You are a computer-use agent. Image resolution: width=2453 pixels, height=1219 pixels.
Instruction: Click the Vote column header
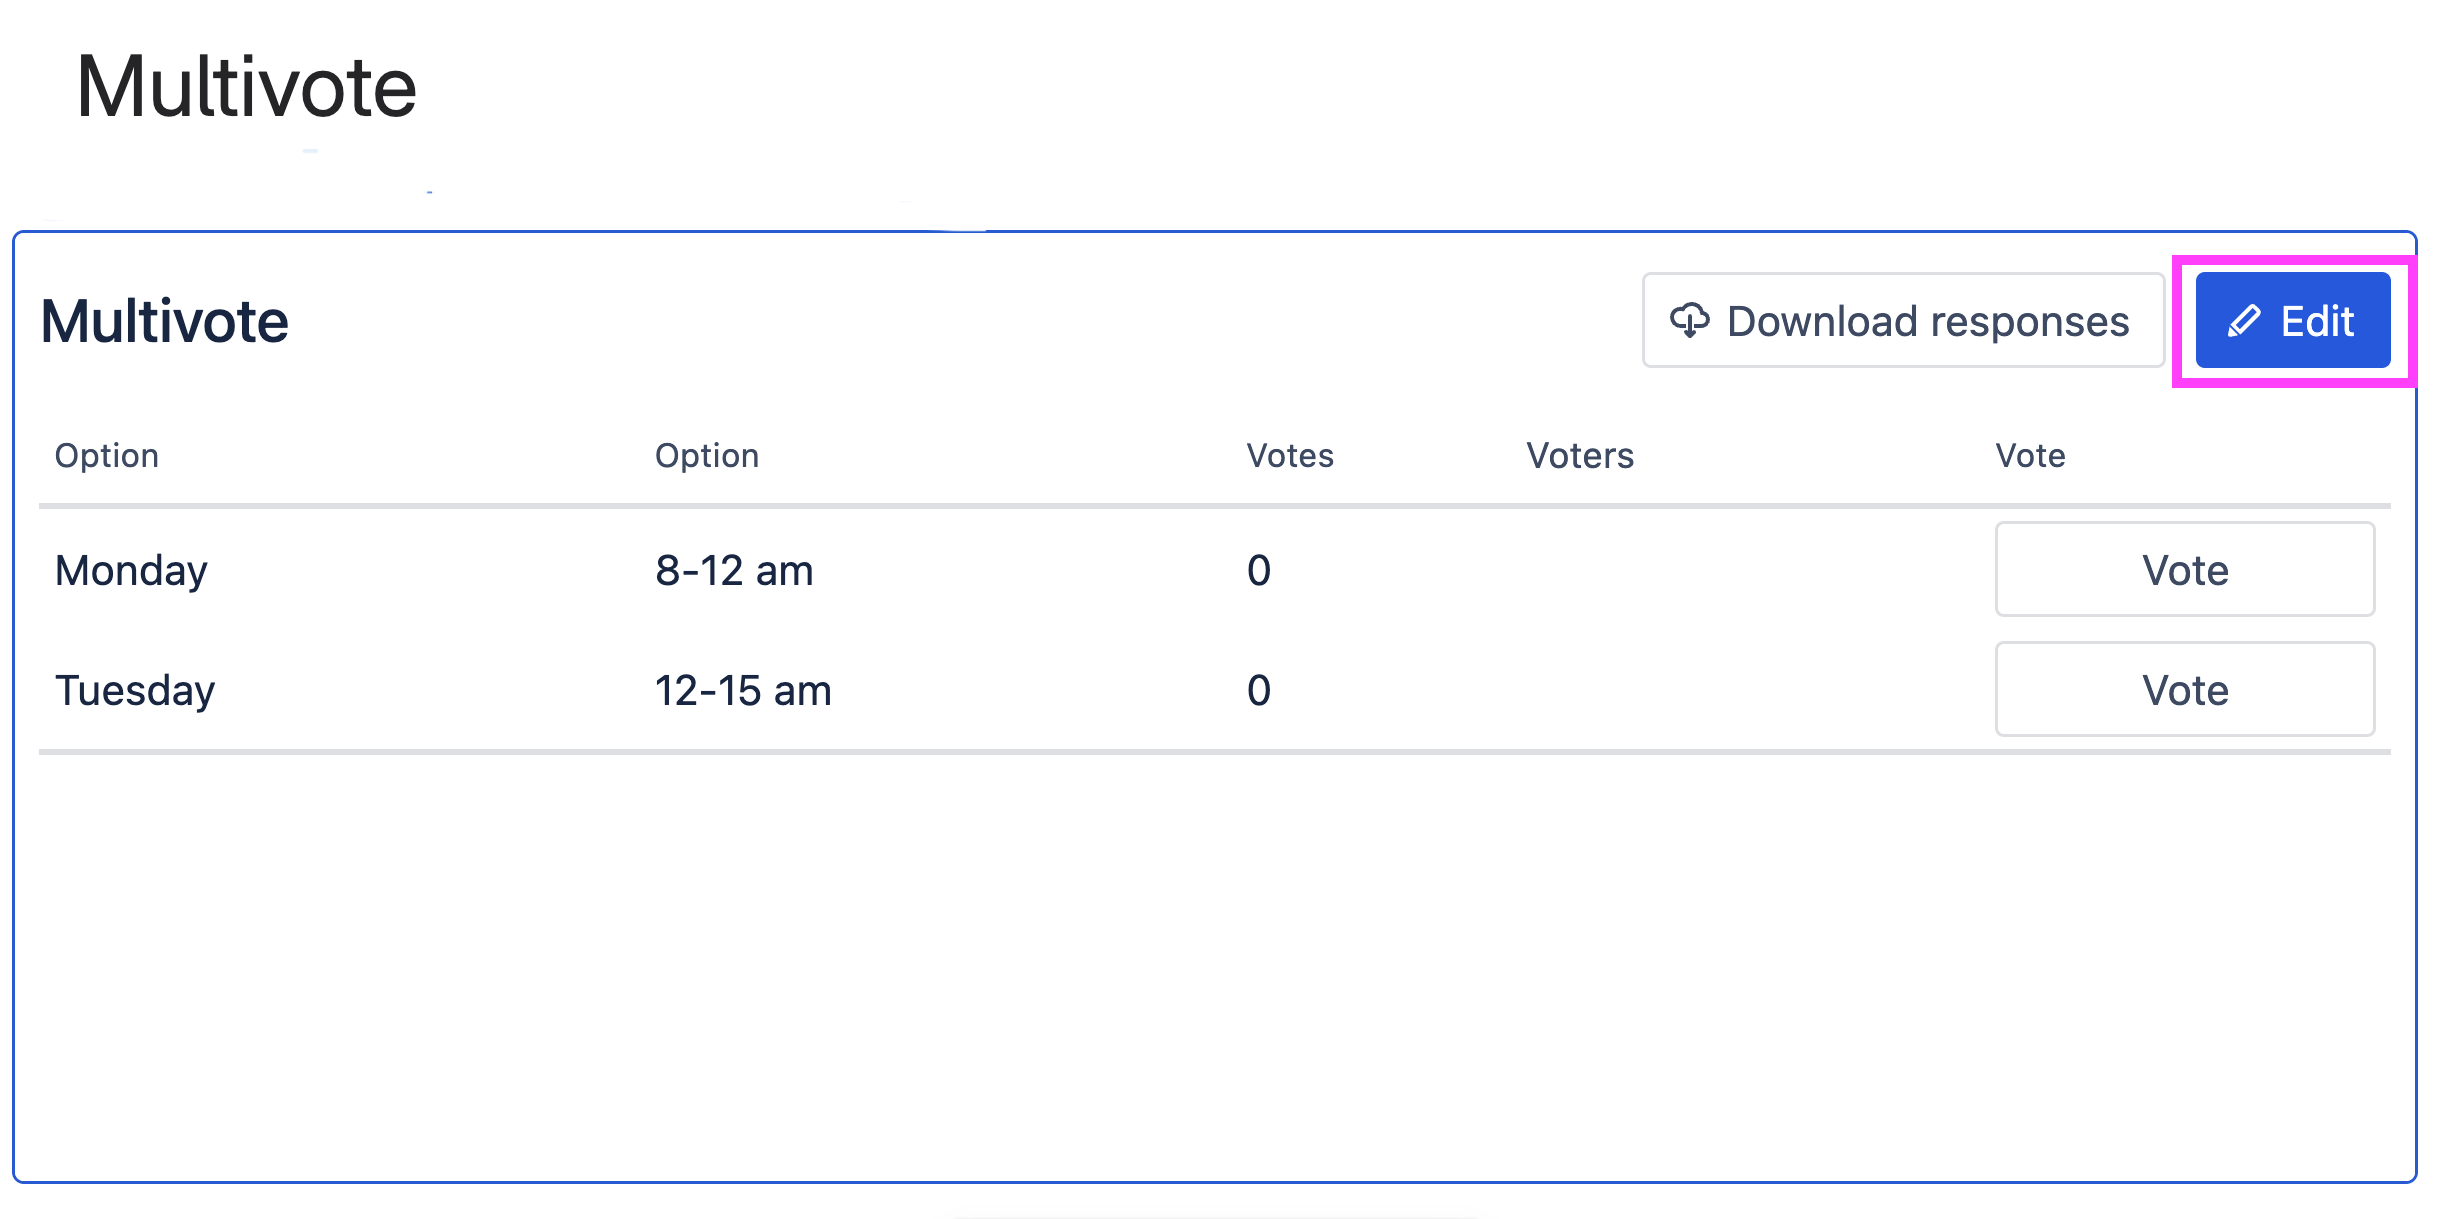click(2030, 456)
